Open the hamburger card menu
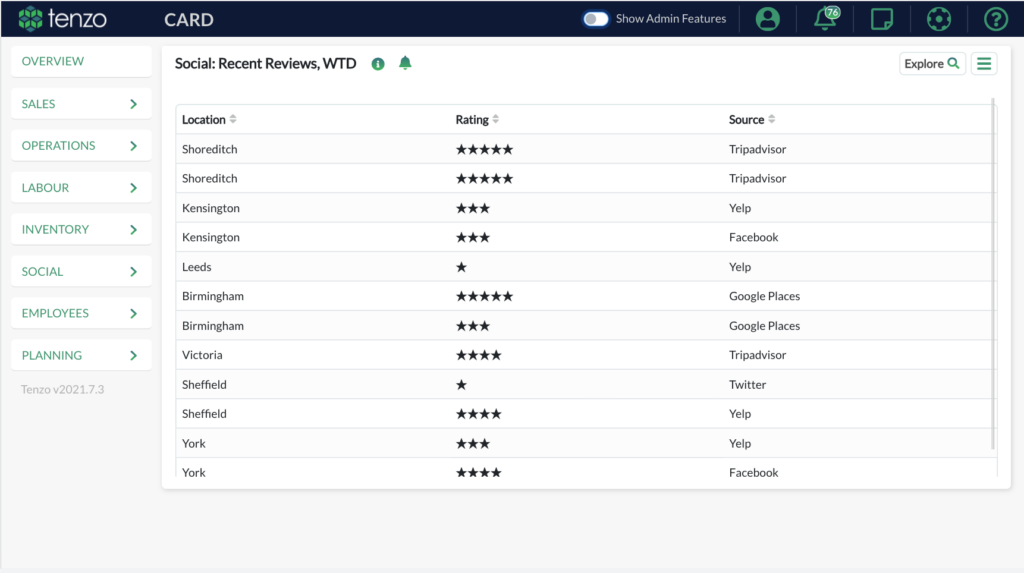The width and height of the screenshot is (1024, 573). pyautogui.click(x=984, y=63)
